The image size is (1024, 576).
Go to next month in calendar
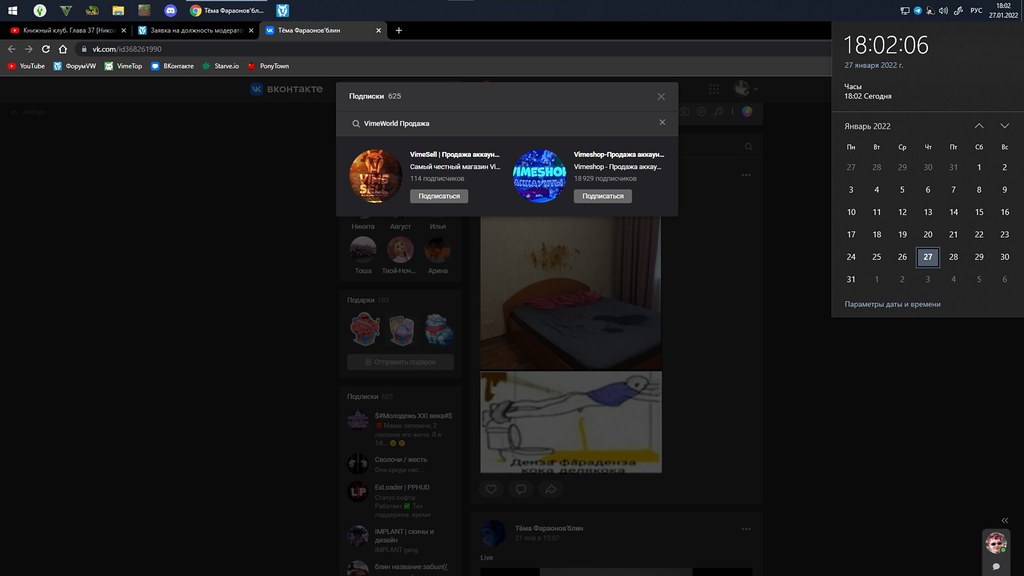[1004, 126]
